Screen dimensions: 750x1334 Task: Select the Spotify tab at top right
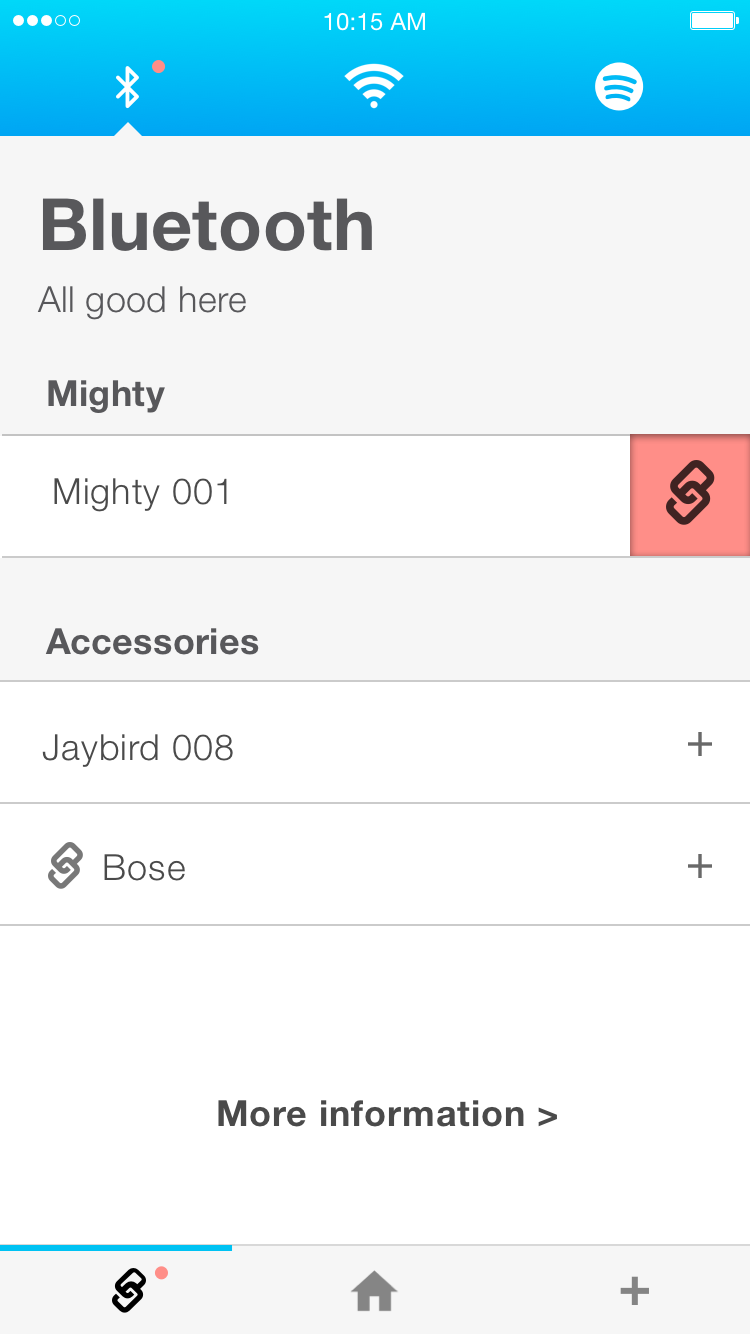point(619,87)
